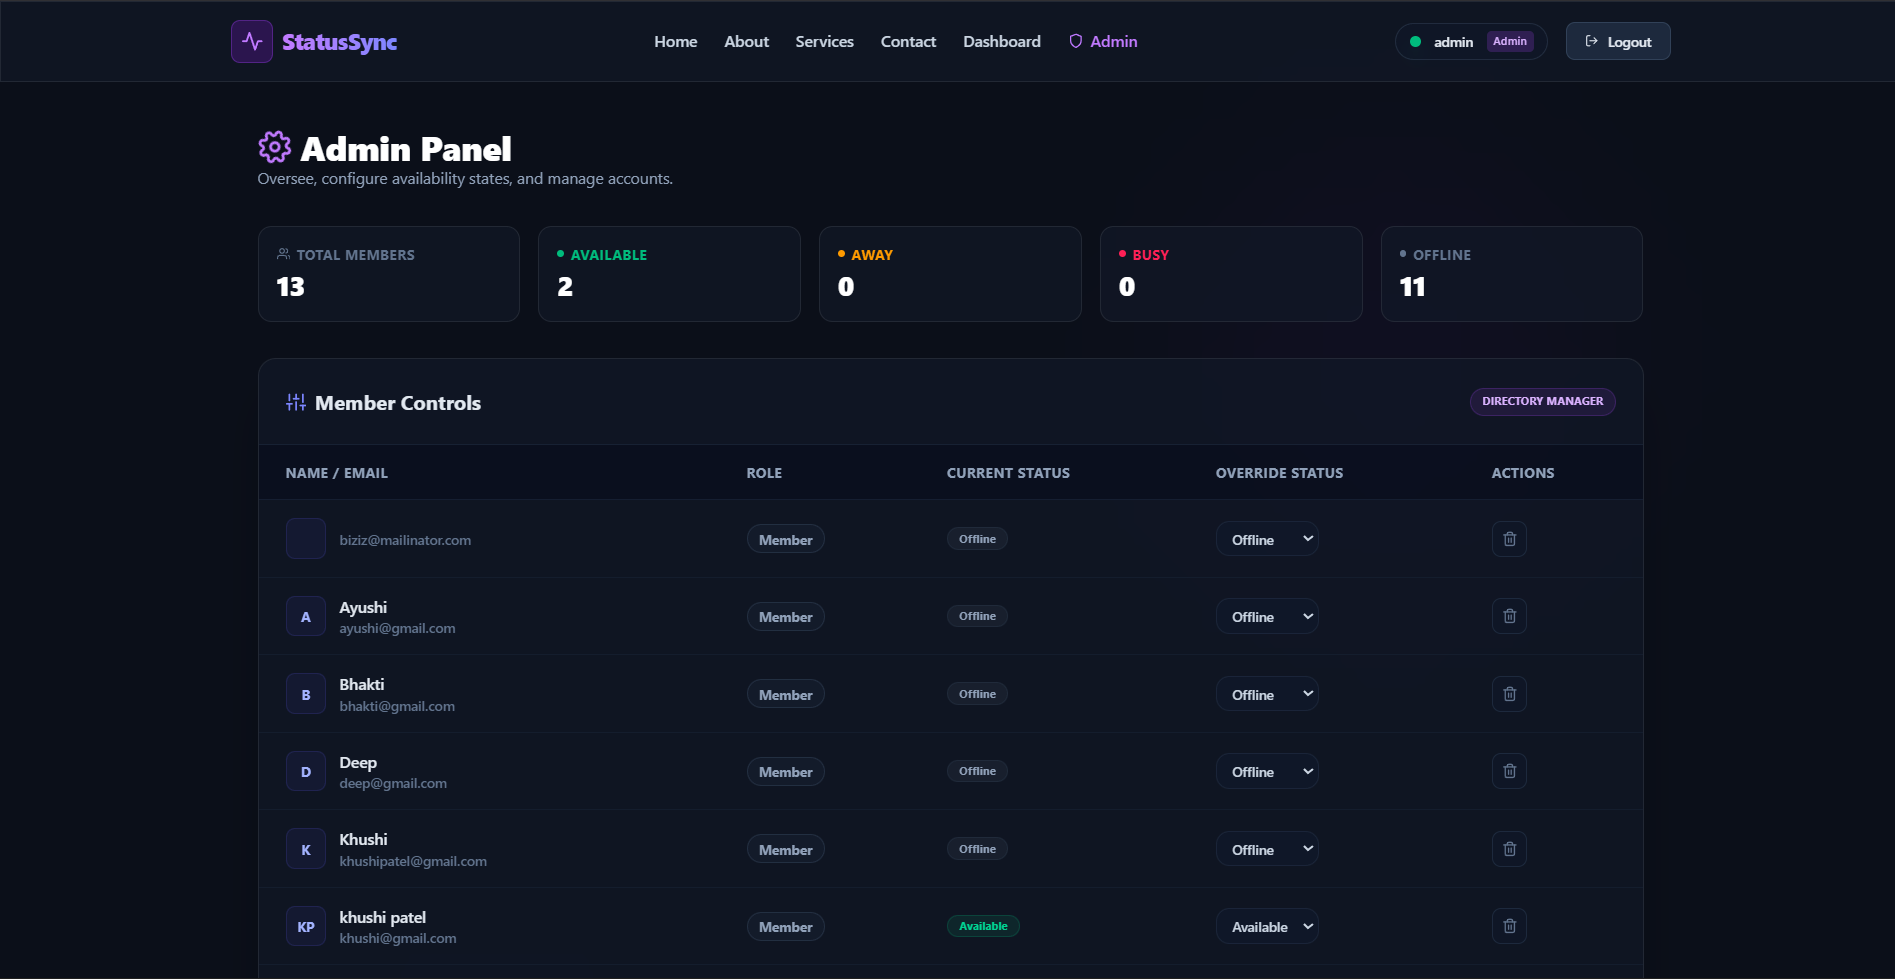Open khushi patel's Available override dropdown
Screen dimensions: 1895x979
pos(1267,927)
